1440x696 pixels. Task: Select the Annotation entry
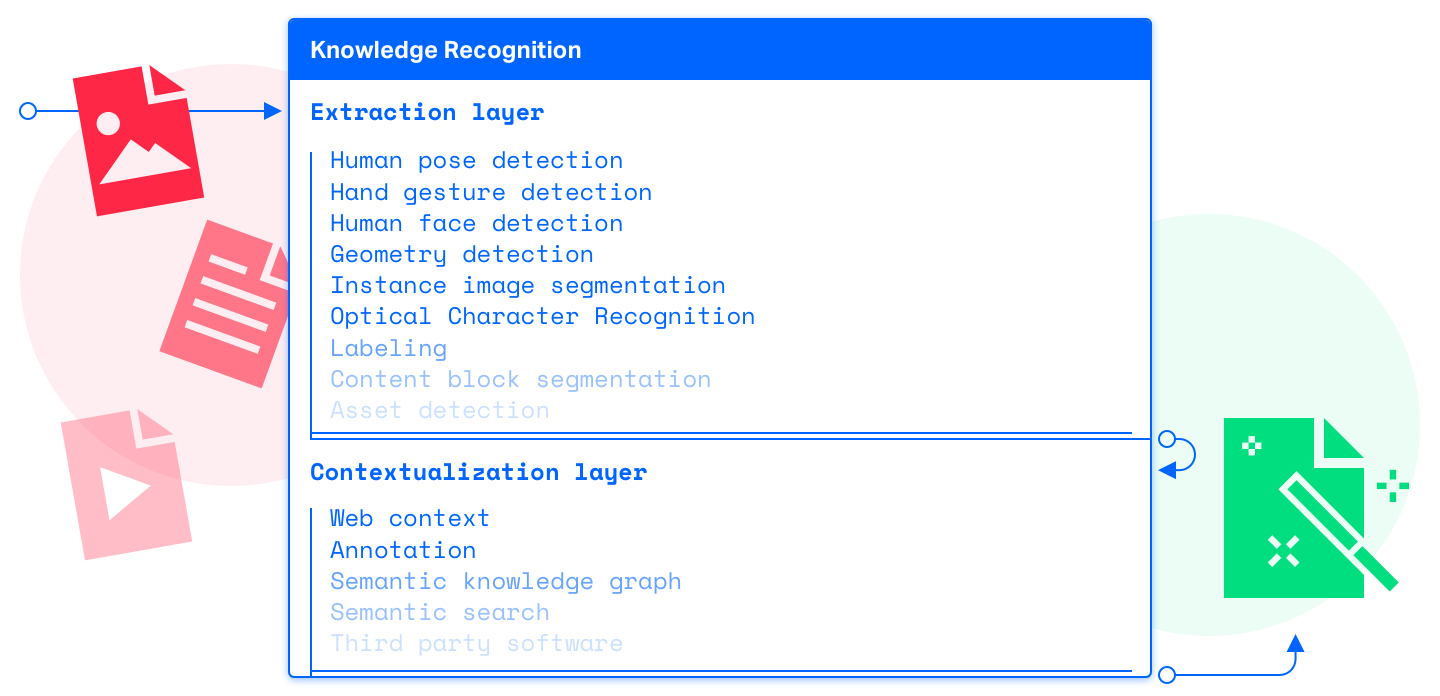(x=403, y=550)
